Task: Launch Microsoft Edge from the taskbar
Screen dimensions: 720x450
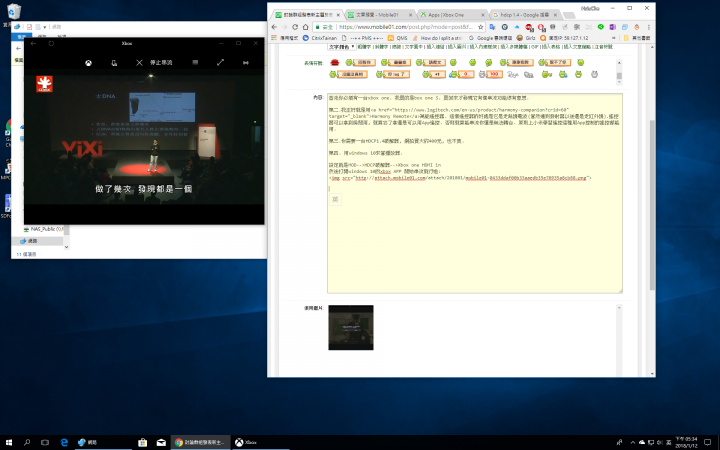Action: click(x=64, y=442)
